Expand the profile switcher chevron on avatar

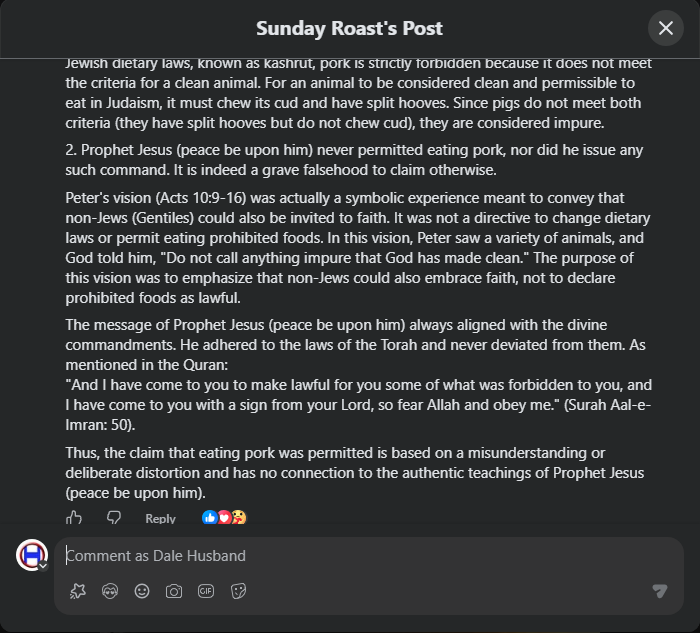tap(43, 566)
